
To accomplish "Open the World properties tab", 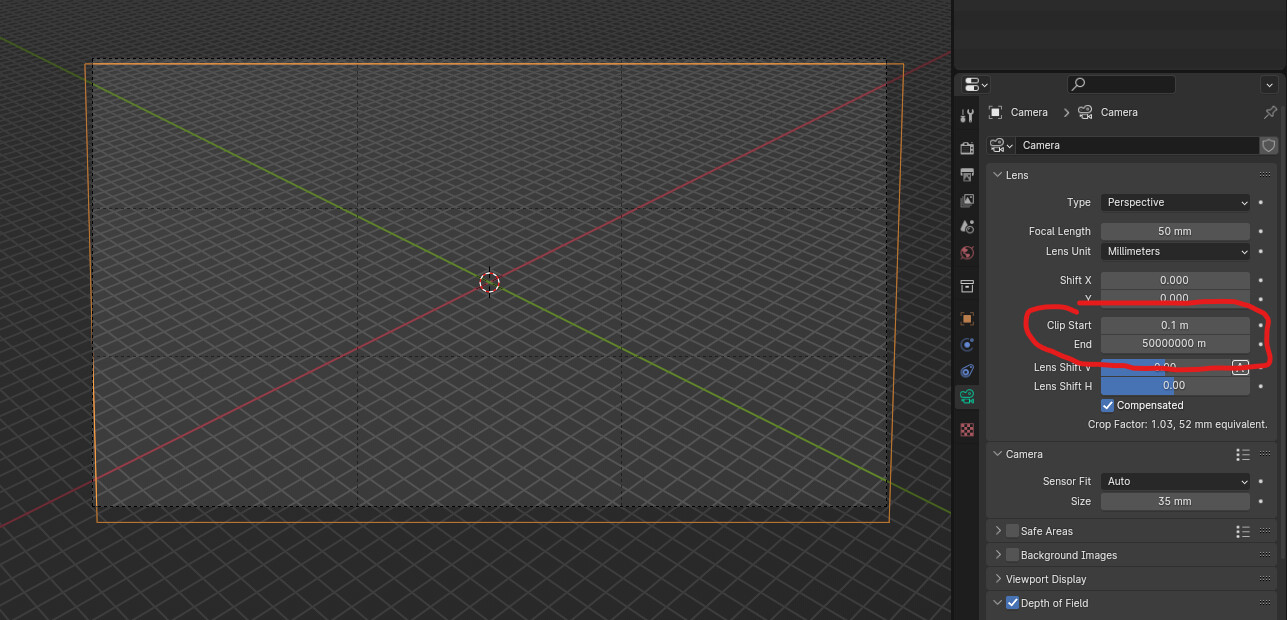I will coord(967,253).
